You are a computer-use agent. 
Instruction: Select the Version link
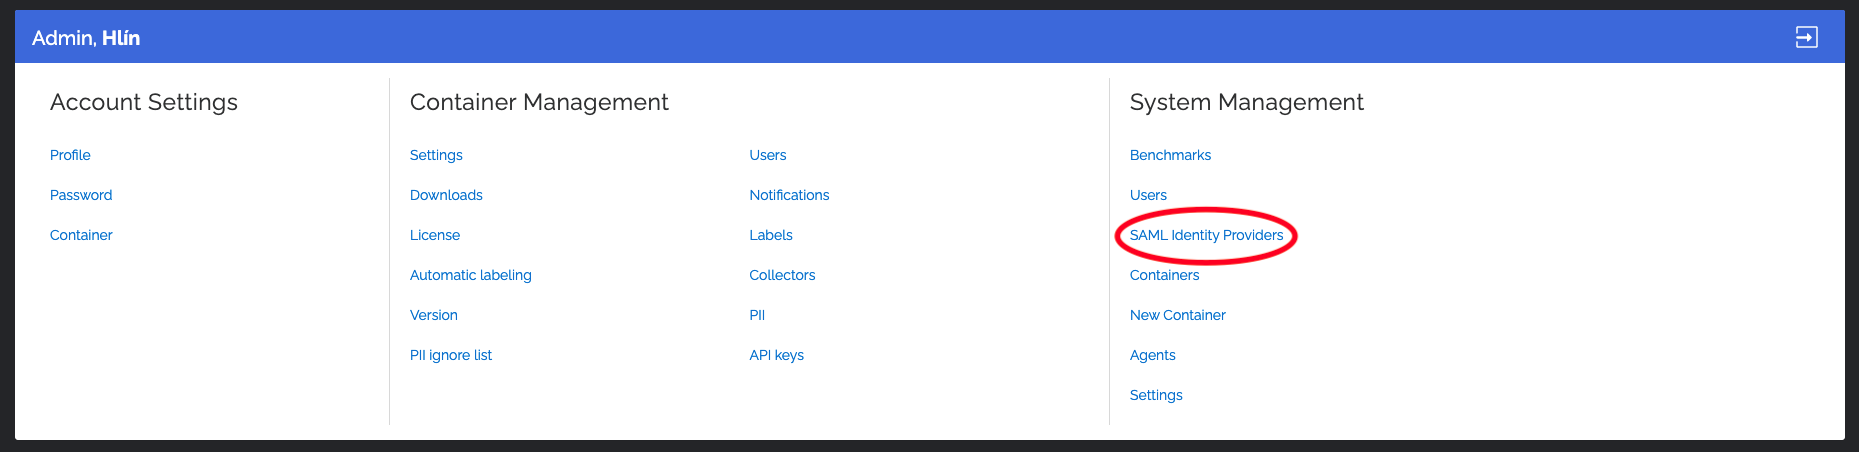[x=434, y=315]
